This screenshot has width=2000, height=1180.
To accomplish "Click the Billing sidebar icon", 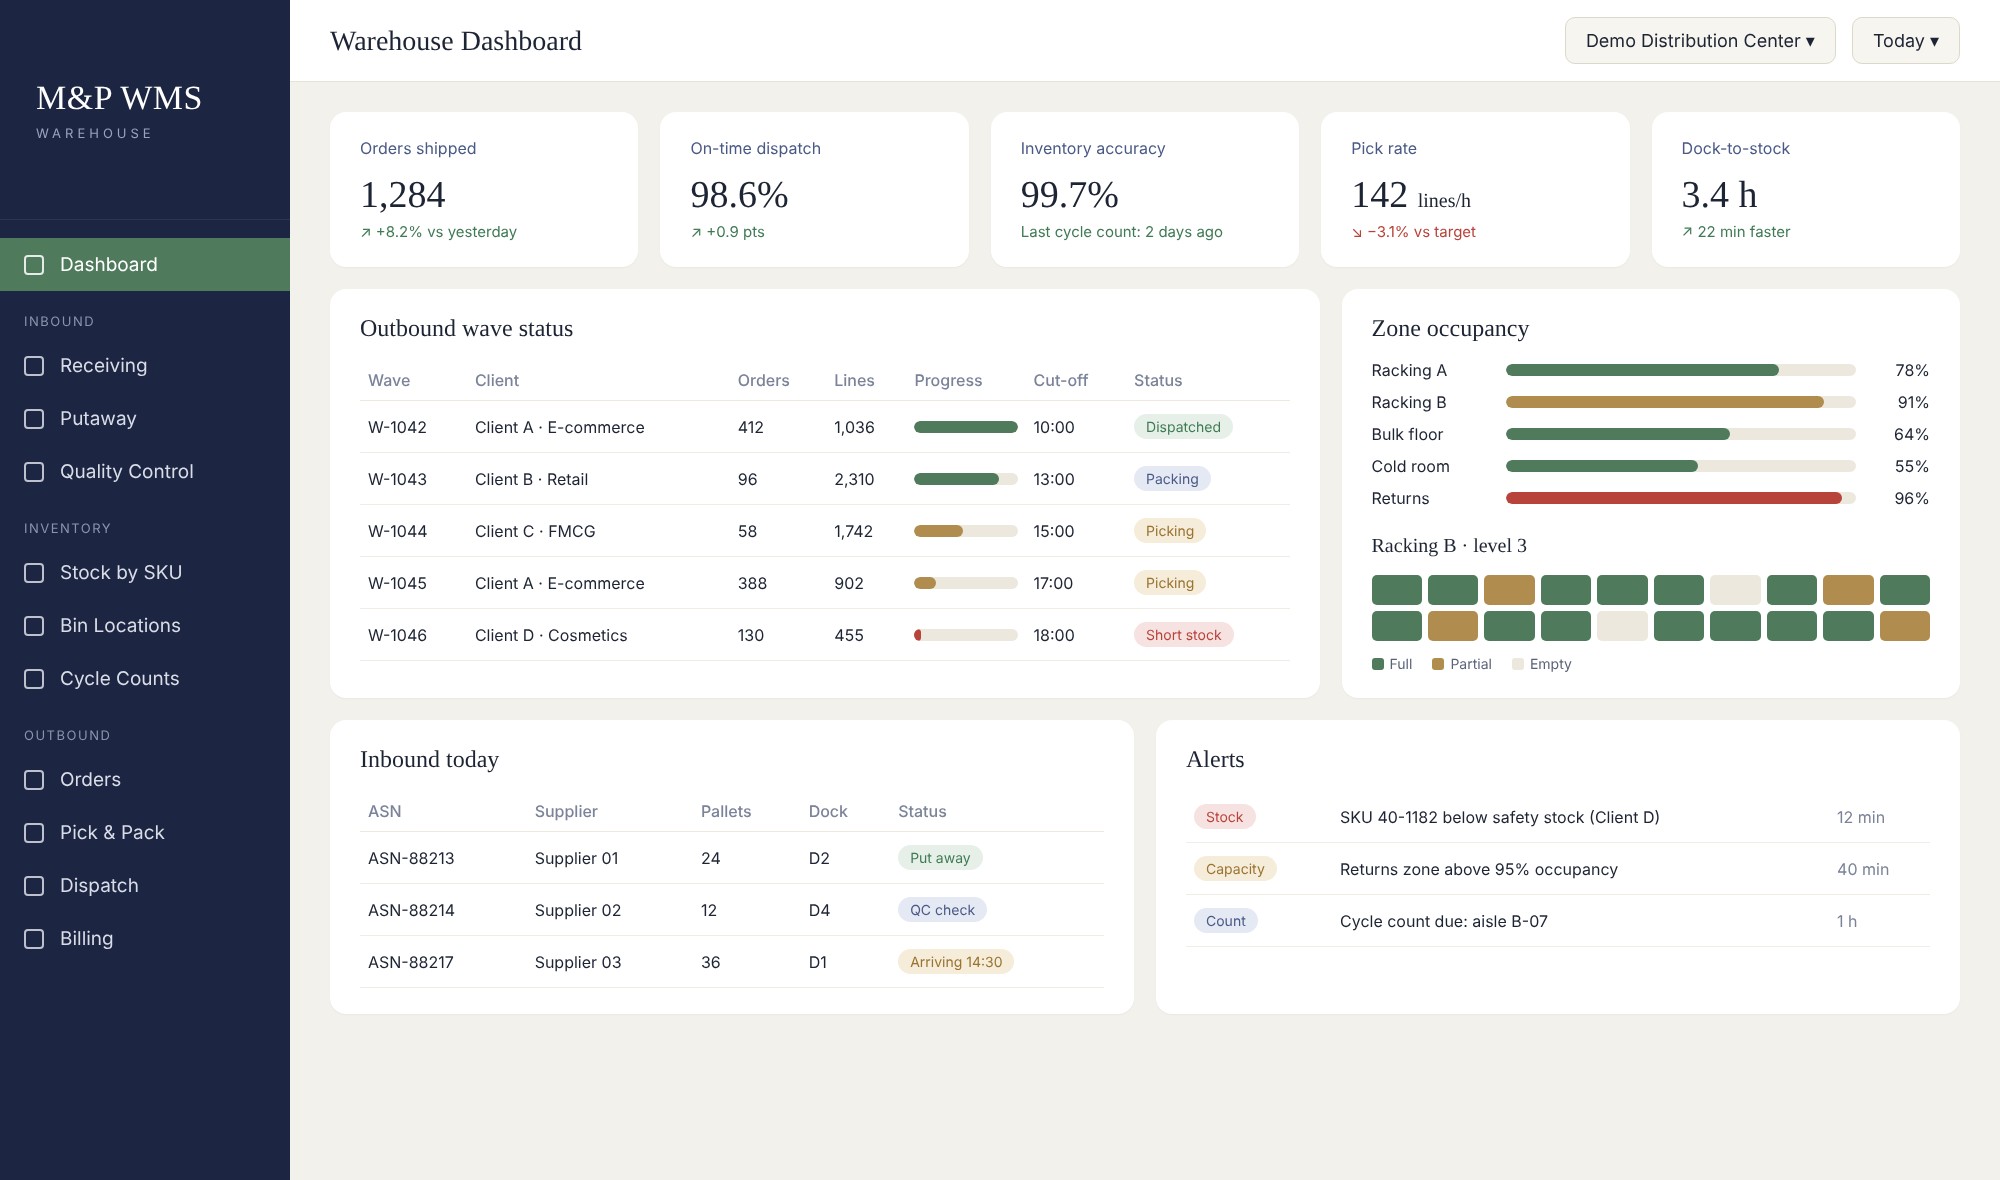I will click(x=34, y=939).
